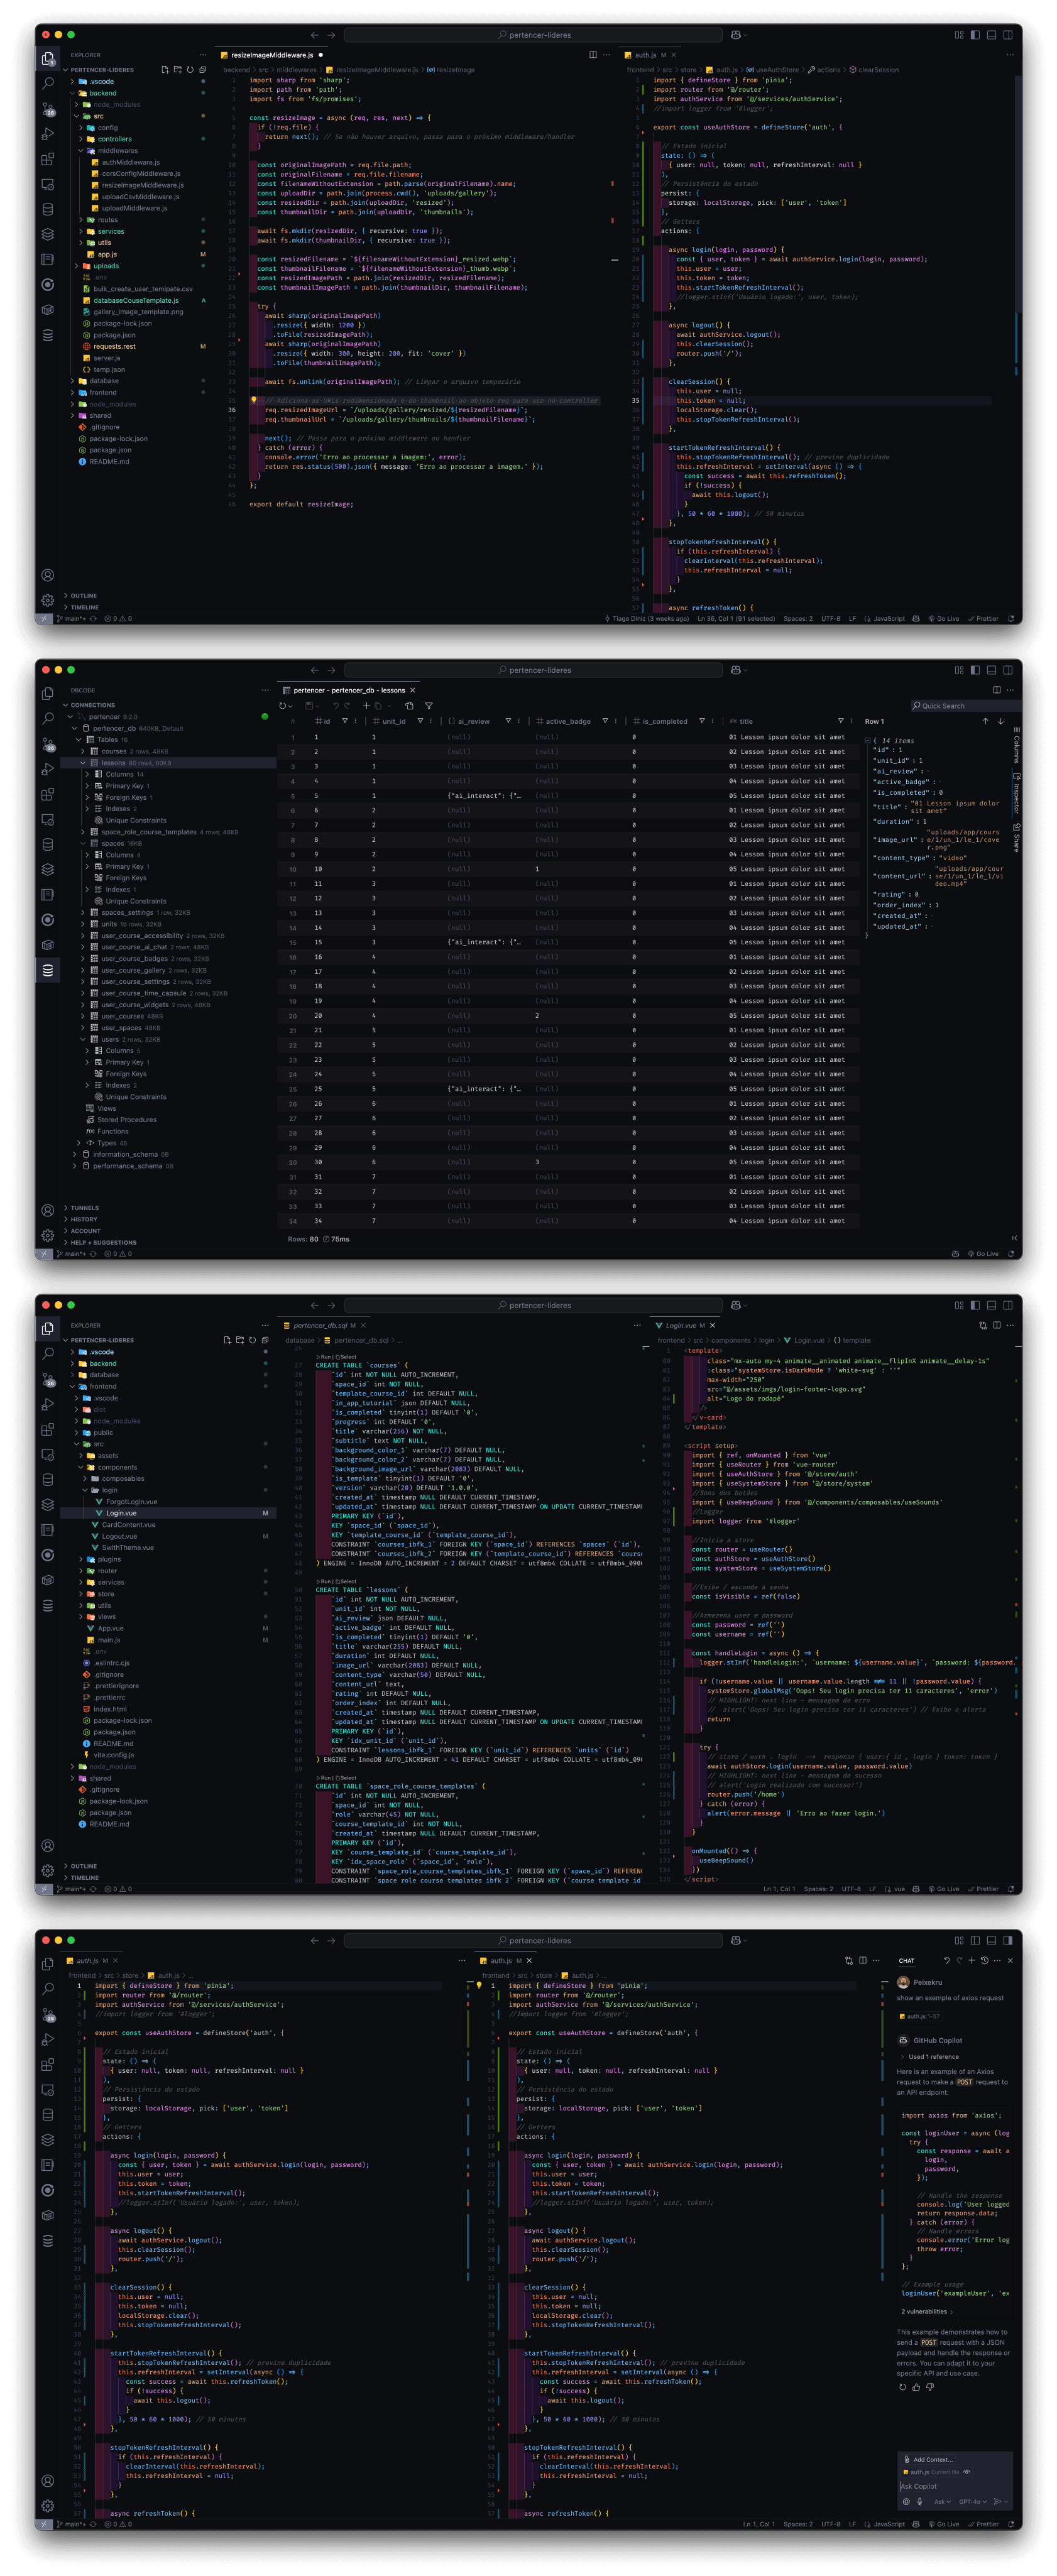Click filter icon on unit_id column header
Screen dimensions: 1057x2576
coord(420,721)
